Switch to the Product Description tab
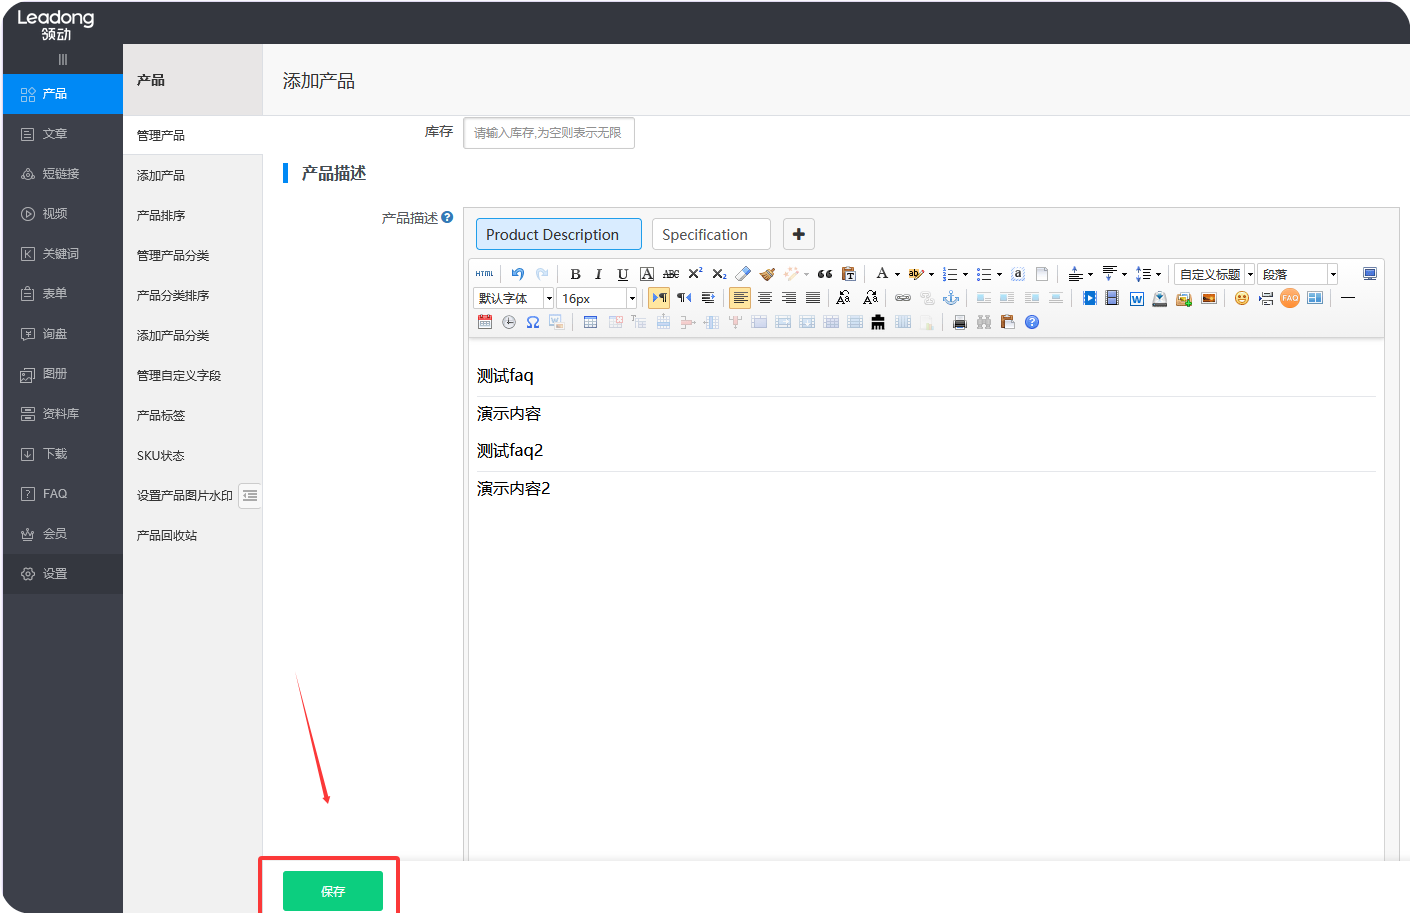The image size is (1410, 913). (559, 234)
